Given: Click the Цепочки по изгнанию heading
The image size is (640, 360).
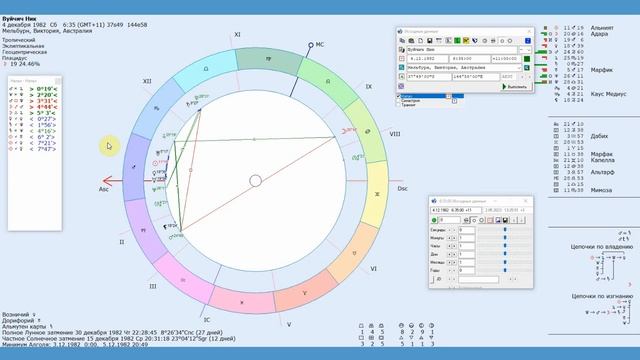Looking at the screenshot, I should pos(602,296).
